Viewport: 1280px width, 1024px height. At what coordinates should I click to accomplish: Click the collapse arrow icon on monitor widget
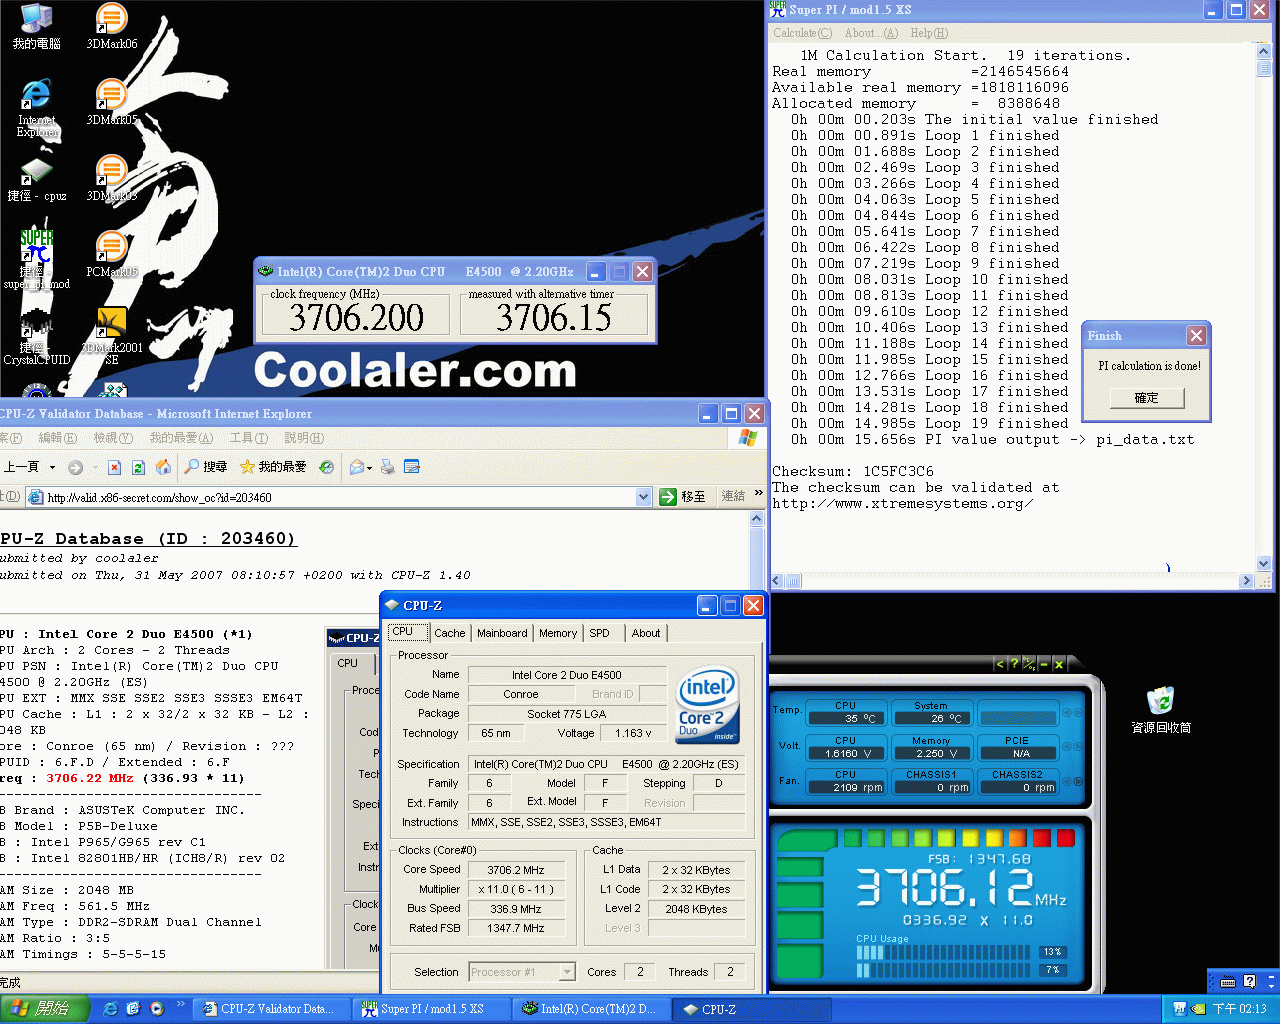999,664
